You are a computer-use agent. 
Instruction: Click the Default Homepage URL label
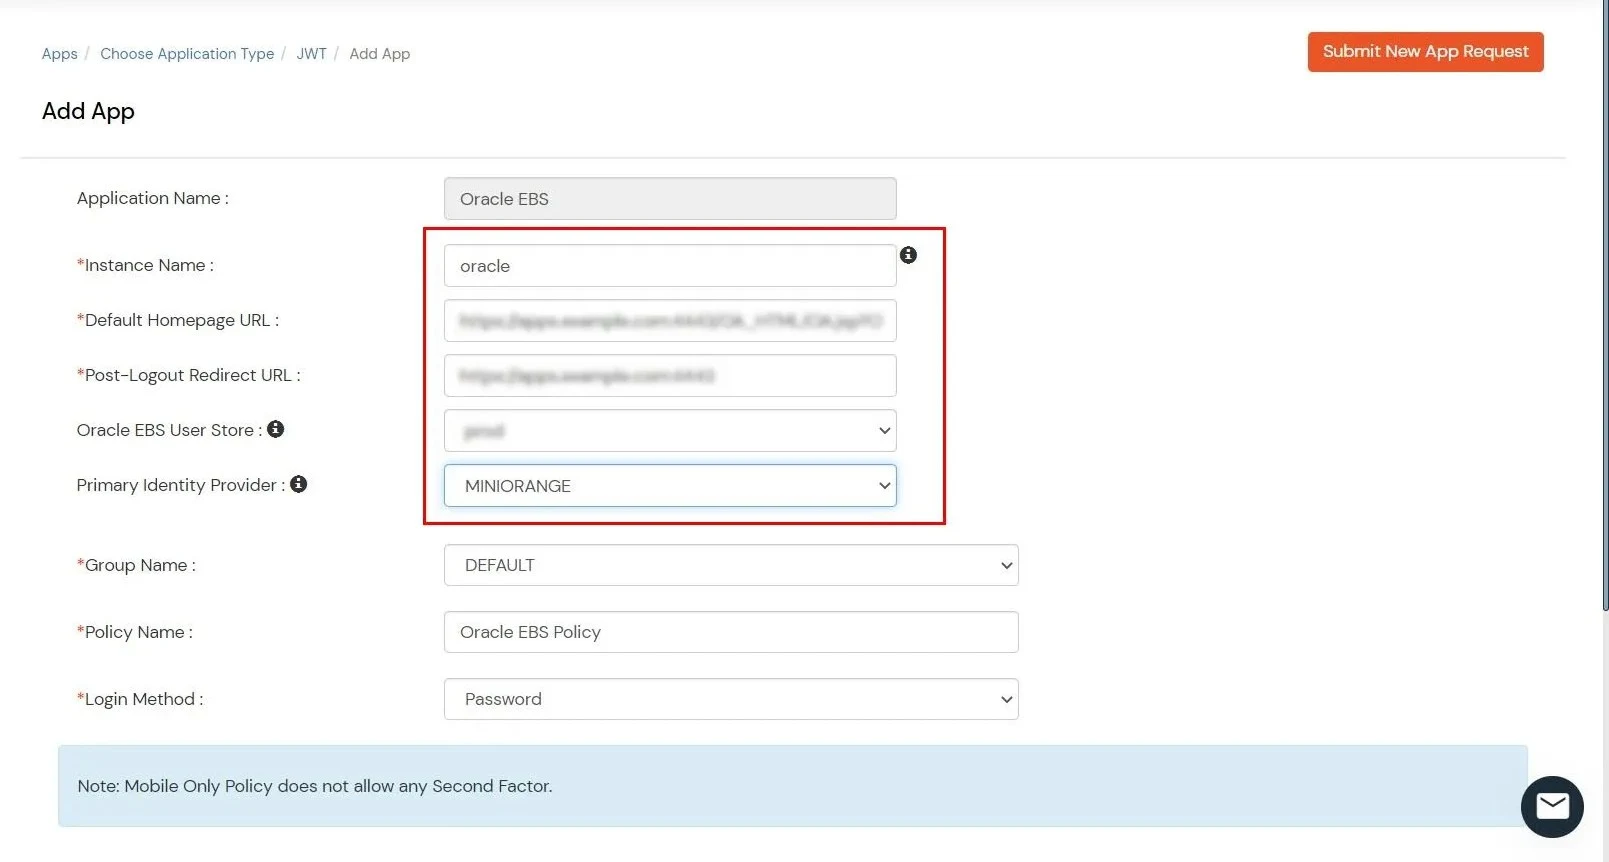click(x=178, y=320)
